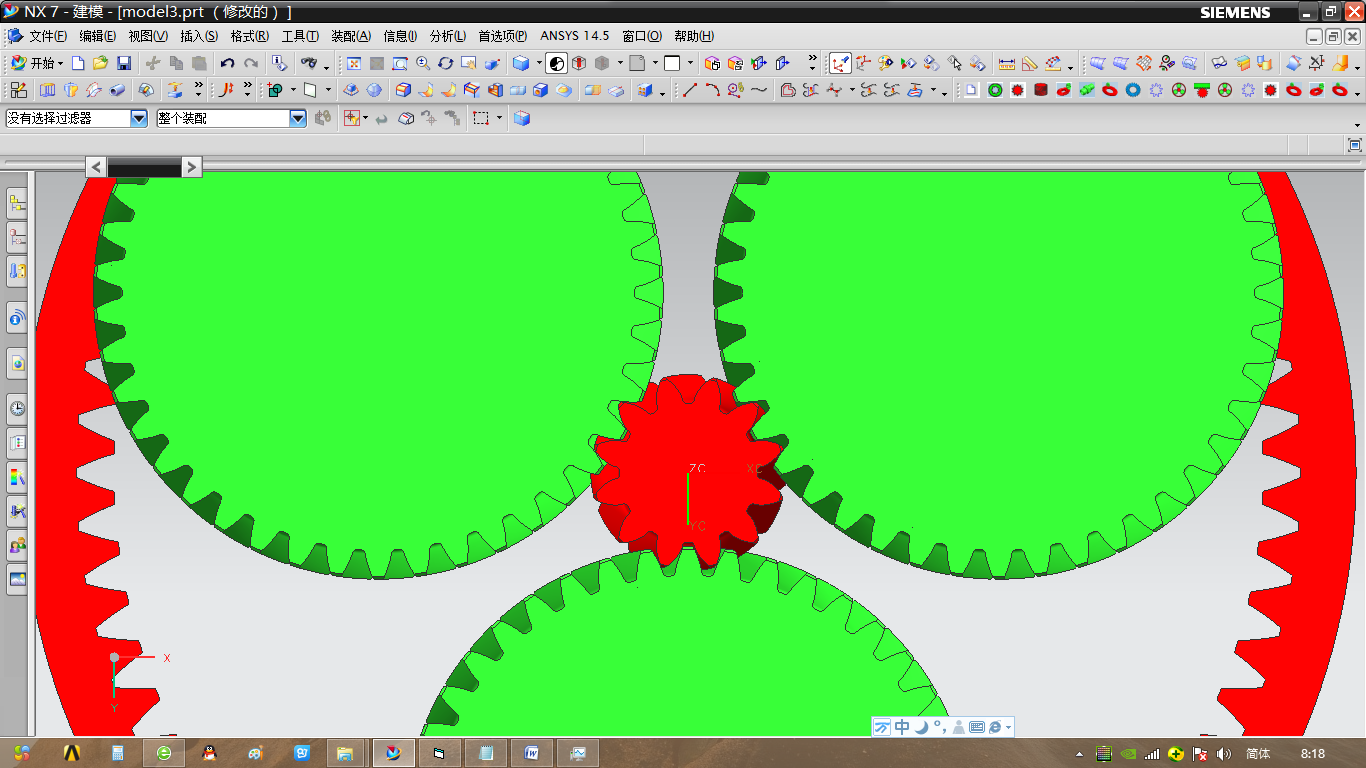Click the black scroller thumb between arrows
The width and height of the screenshot is (1366, 768).
click(144, 167)
